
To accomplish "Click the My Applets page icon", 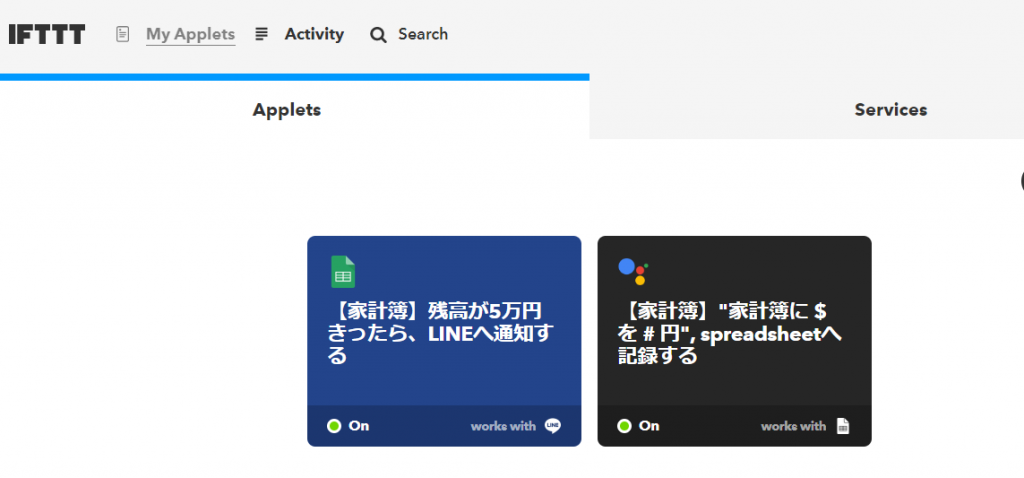I will click(122, 34).
